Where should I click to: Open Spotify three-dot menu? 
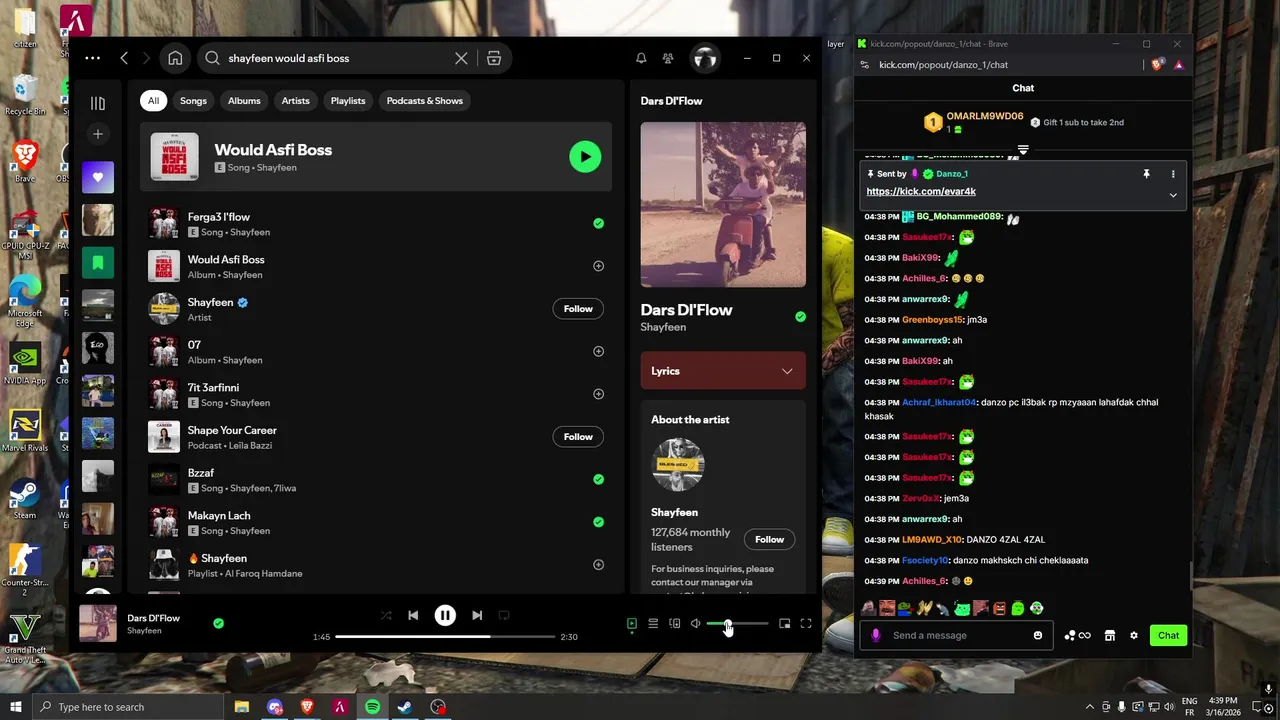click(x=92, y=58)
